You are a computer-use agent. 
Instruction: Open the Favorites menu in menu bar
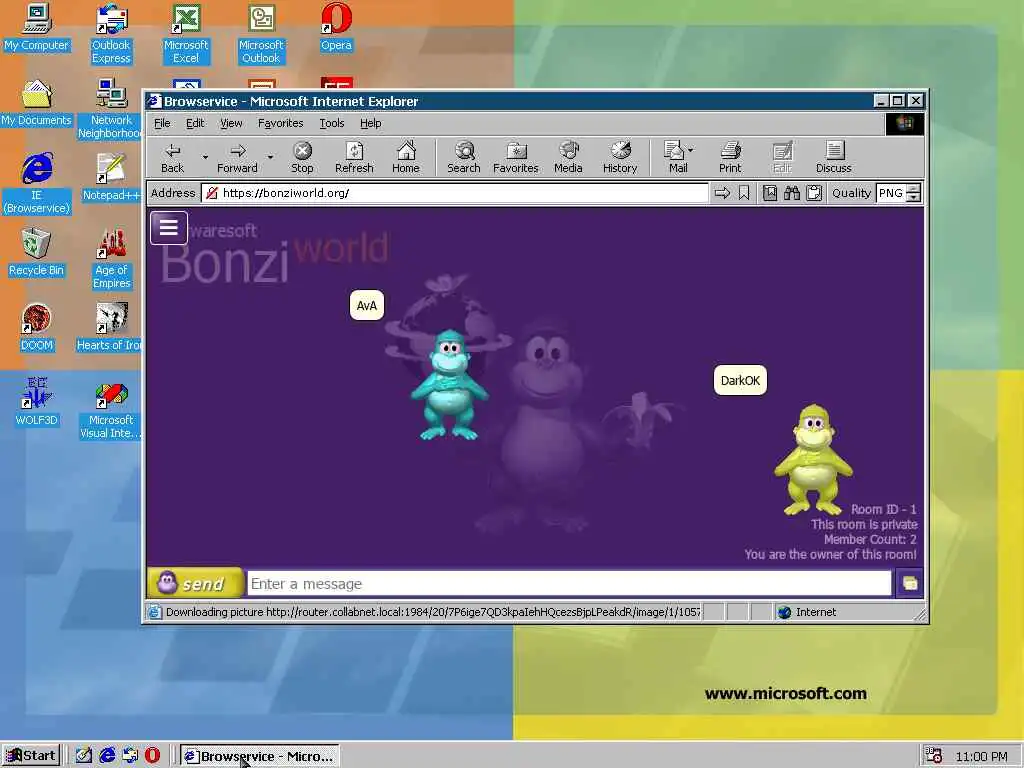(x=281, y=123)
